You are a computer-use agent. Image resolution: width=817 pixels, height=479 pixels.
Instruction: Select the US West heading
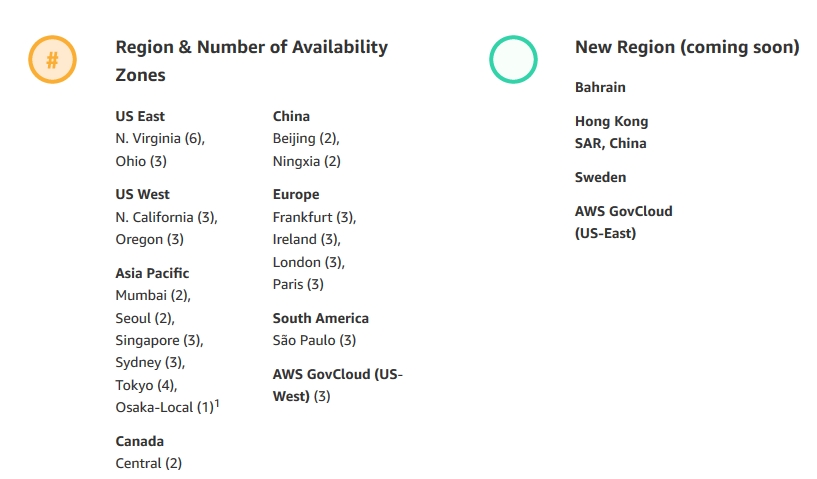[143, 194]
